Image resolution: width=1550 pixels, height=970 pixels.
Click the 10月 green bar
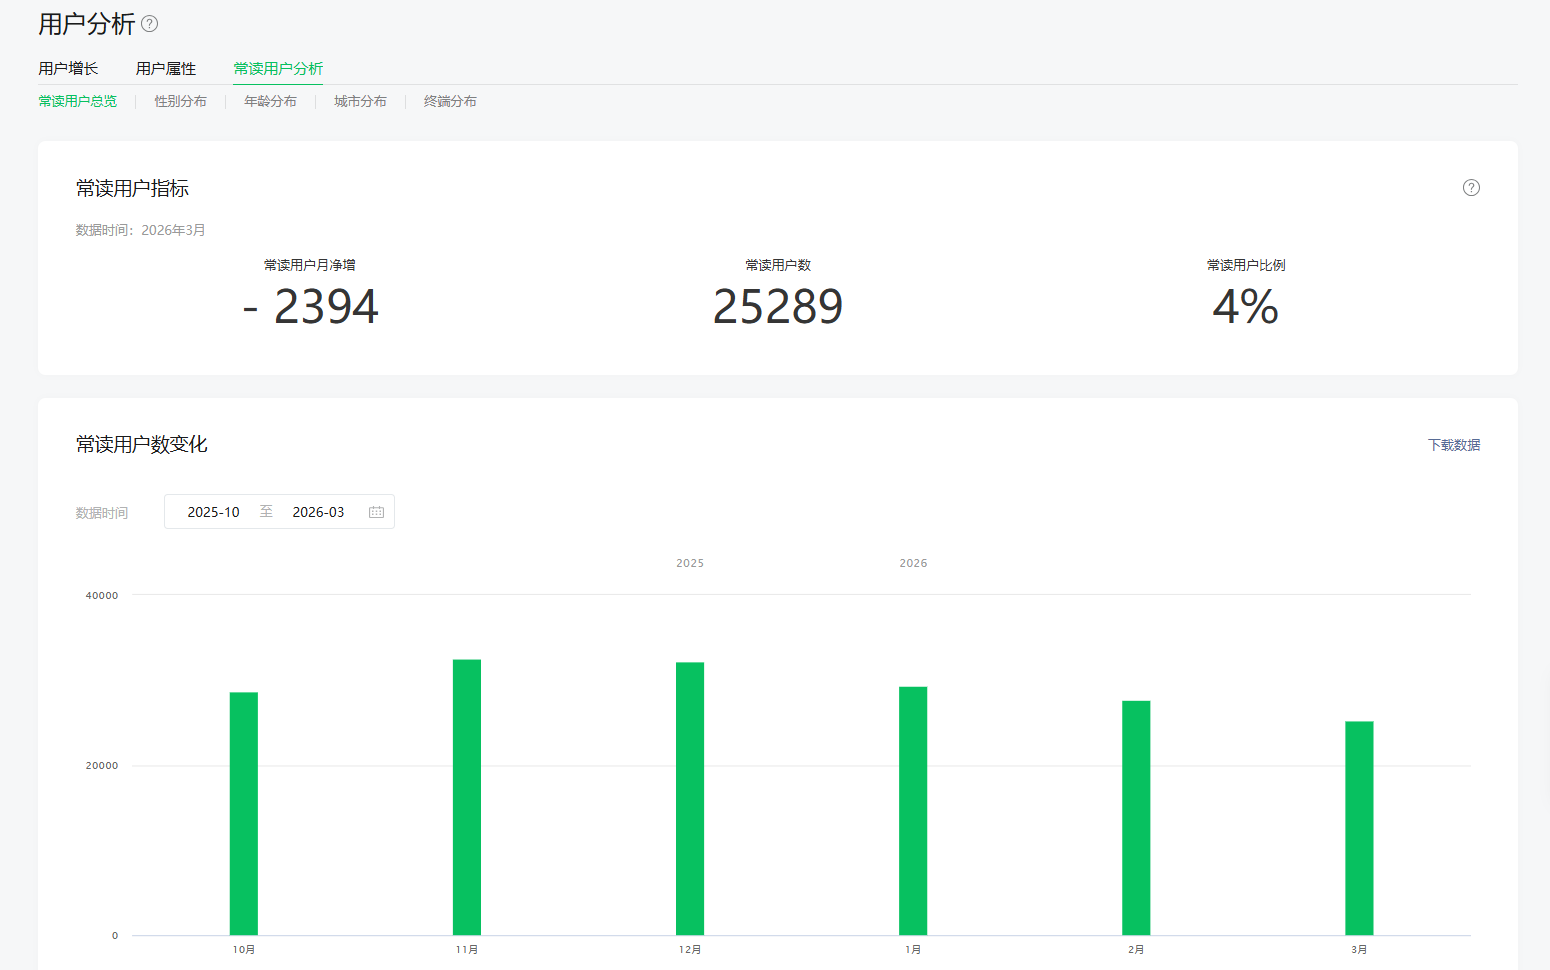pyautogui.click(x=244, y=813)
